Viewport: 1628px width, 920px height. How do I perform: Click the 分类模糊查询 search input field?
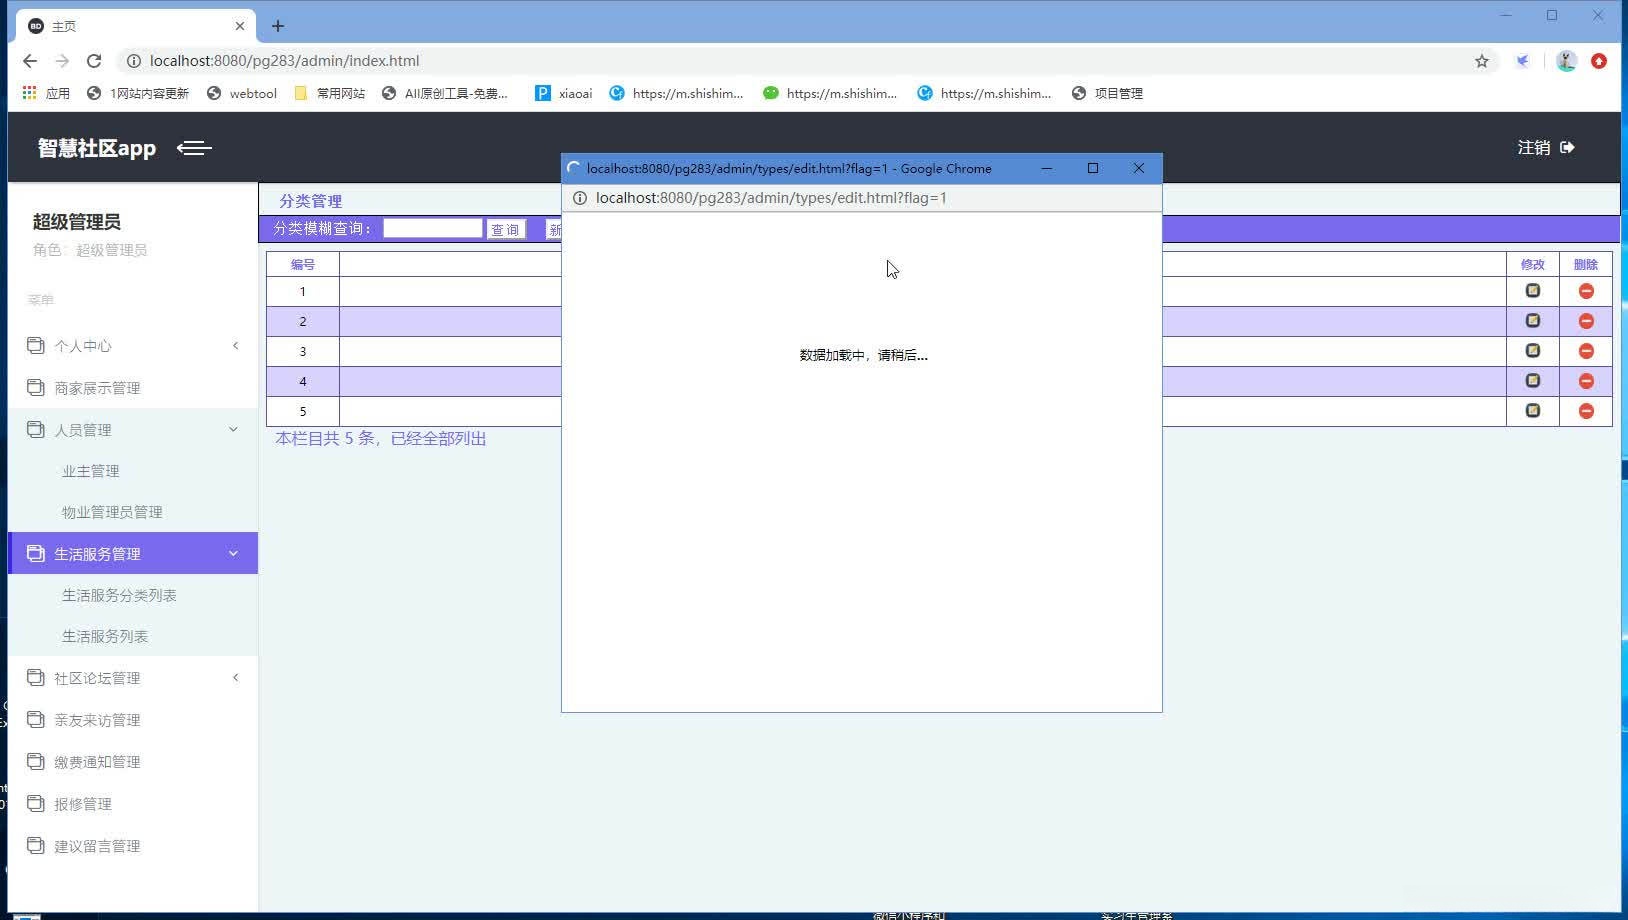433,229
